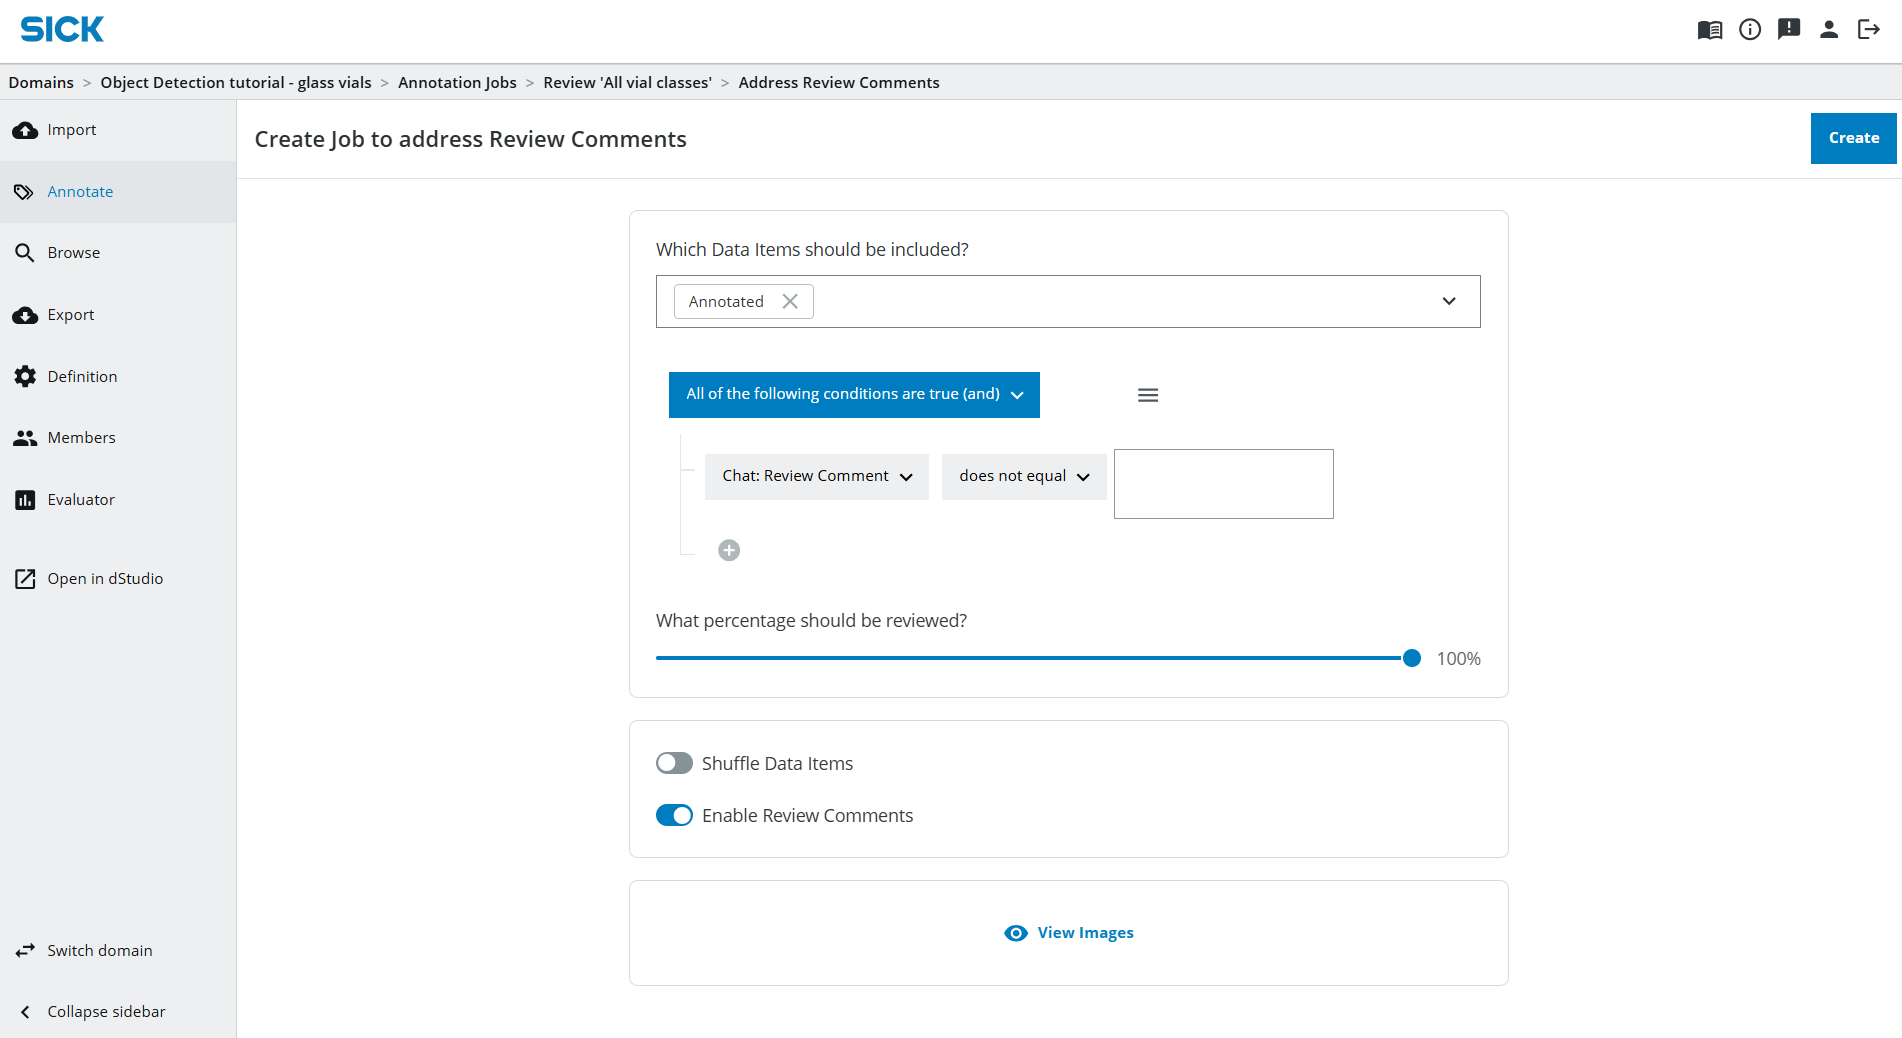Disable Enable Review Comments
The height and width of the screenshot is (1038, 1902).
click(x=675, y=815)
